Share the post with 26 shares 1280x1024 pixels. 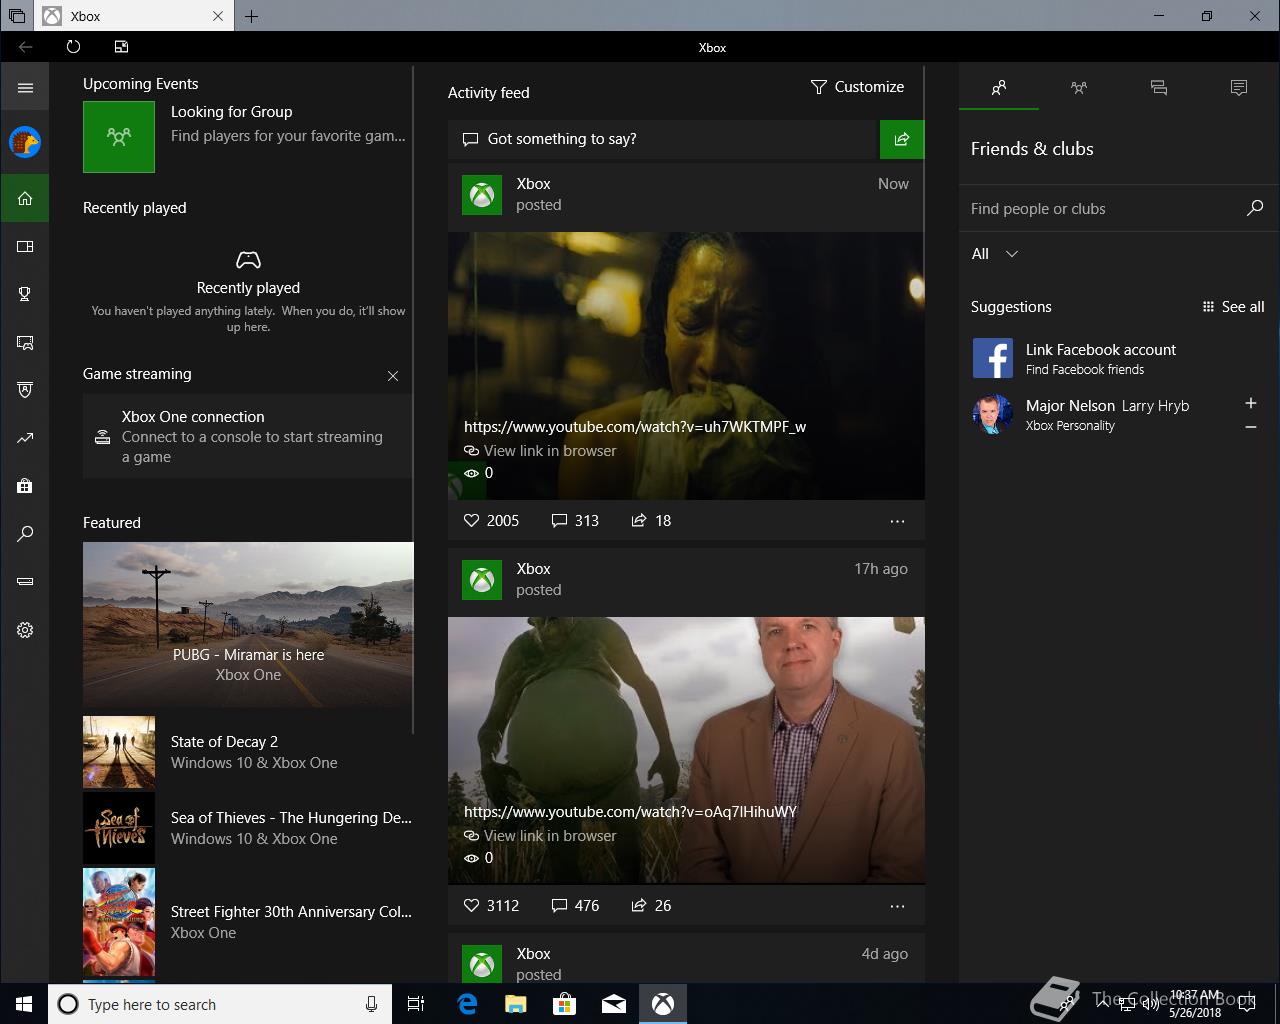pos(651,906)
